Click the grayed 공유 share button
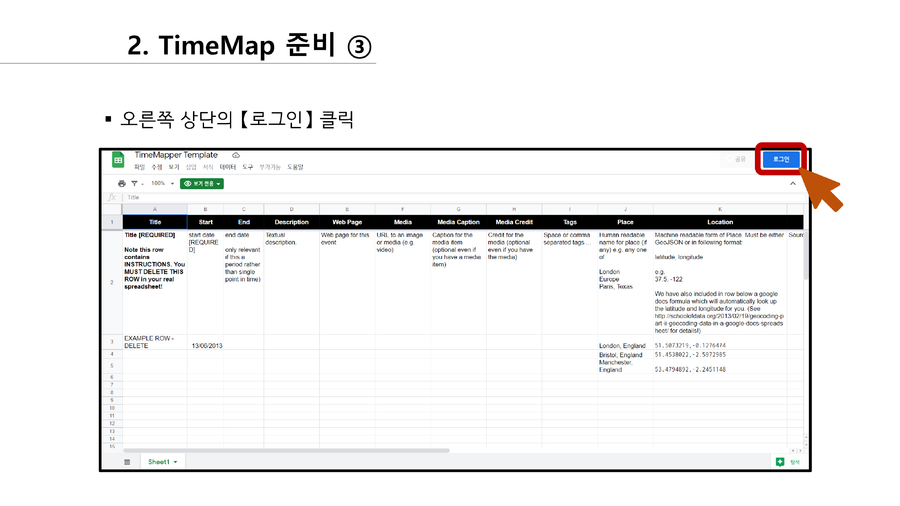The height and width of the screenshot is (506, 900). click(x=736, y=159)
